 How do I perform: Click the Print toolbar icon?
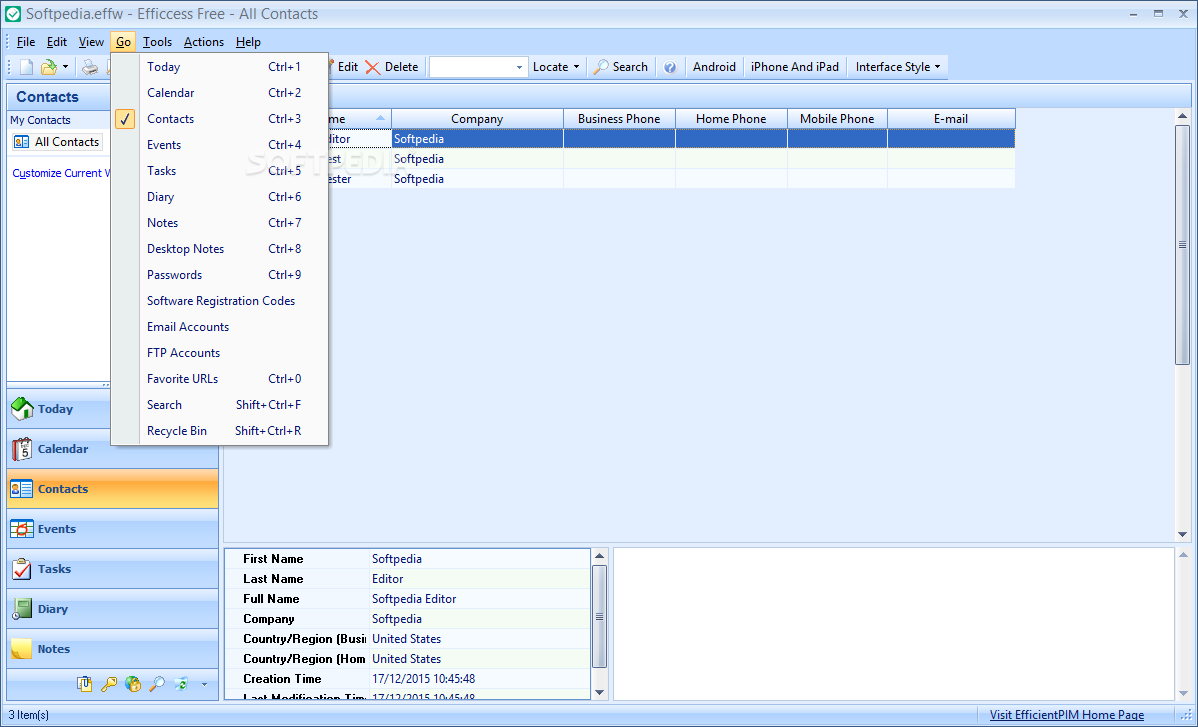[90, 67]
